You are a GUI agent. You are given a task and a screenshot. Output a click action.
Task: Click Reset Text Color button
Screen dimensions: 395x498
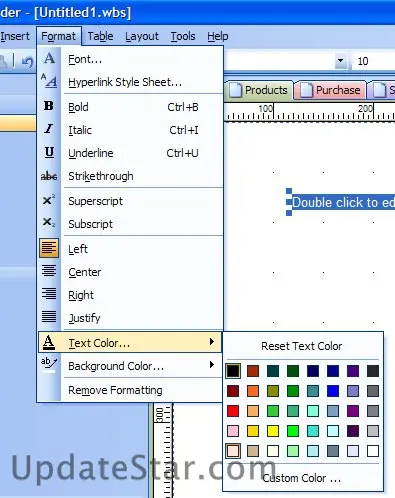302,346
